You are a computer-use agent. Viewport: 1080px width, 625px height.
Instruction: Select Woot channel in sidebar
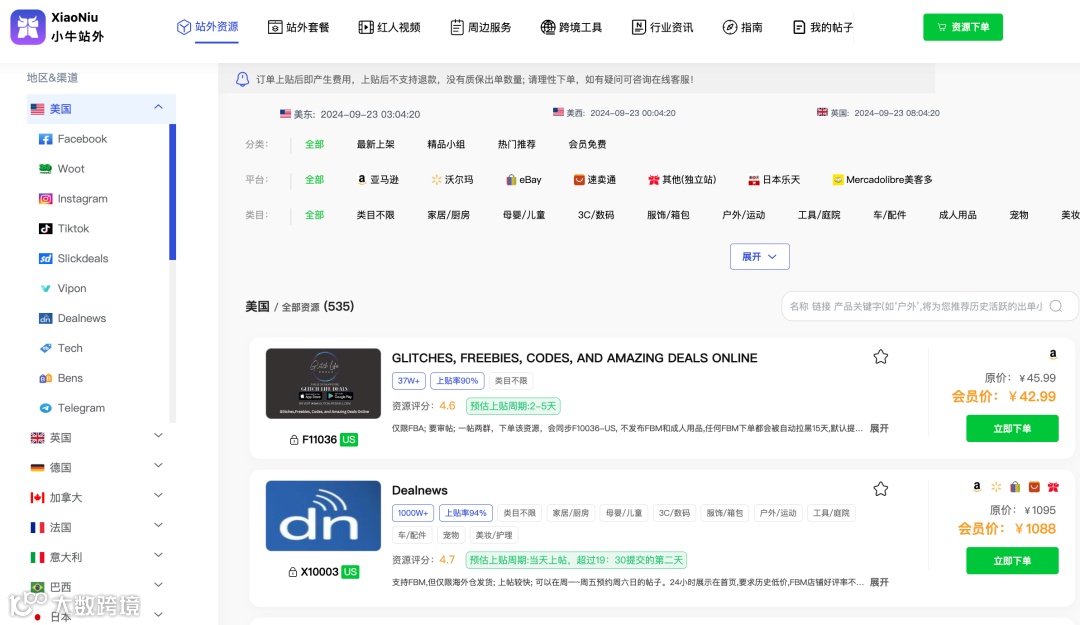(x=61, y=169)
